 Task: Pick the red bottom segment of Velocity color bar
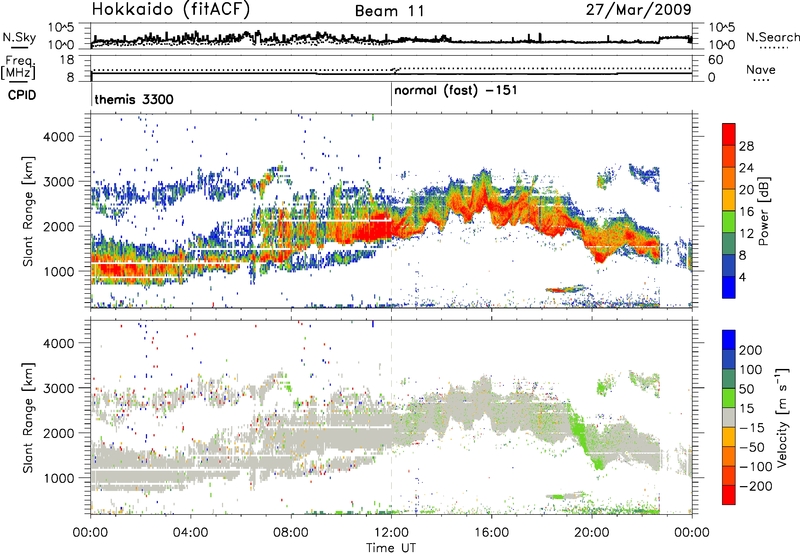[729, 495]
